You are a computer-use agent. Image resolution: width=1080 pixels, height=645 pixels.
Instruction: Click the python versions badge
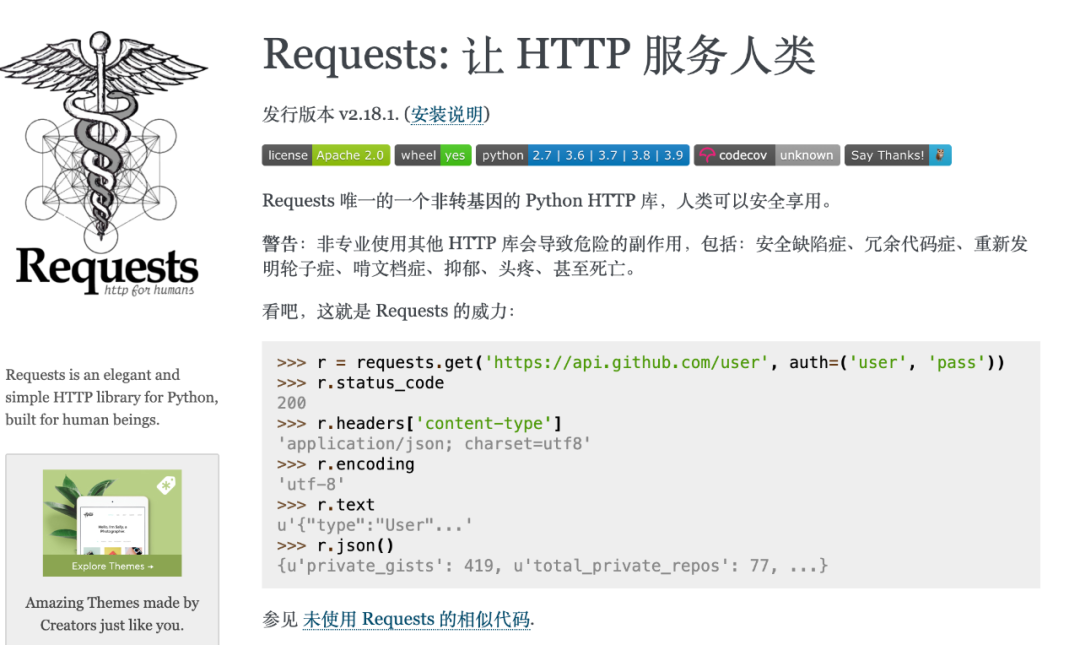(582, 155)
